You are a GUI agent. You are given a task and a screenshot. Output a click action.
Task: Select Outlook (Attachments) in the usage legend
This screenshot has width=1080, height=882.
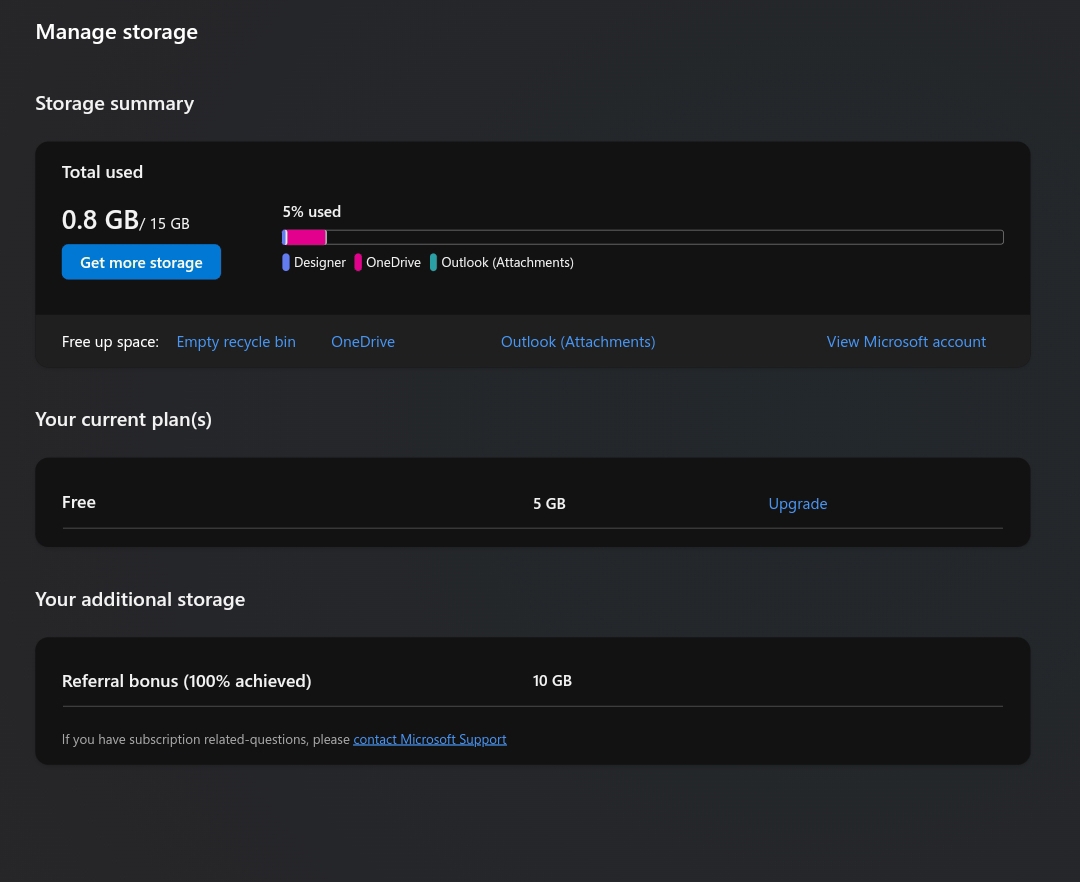click(x=507, y=261)
